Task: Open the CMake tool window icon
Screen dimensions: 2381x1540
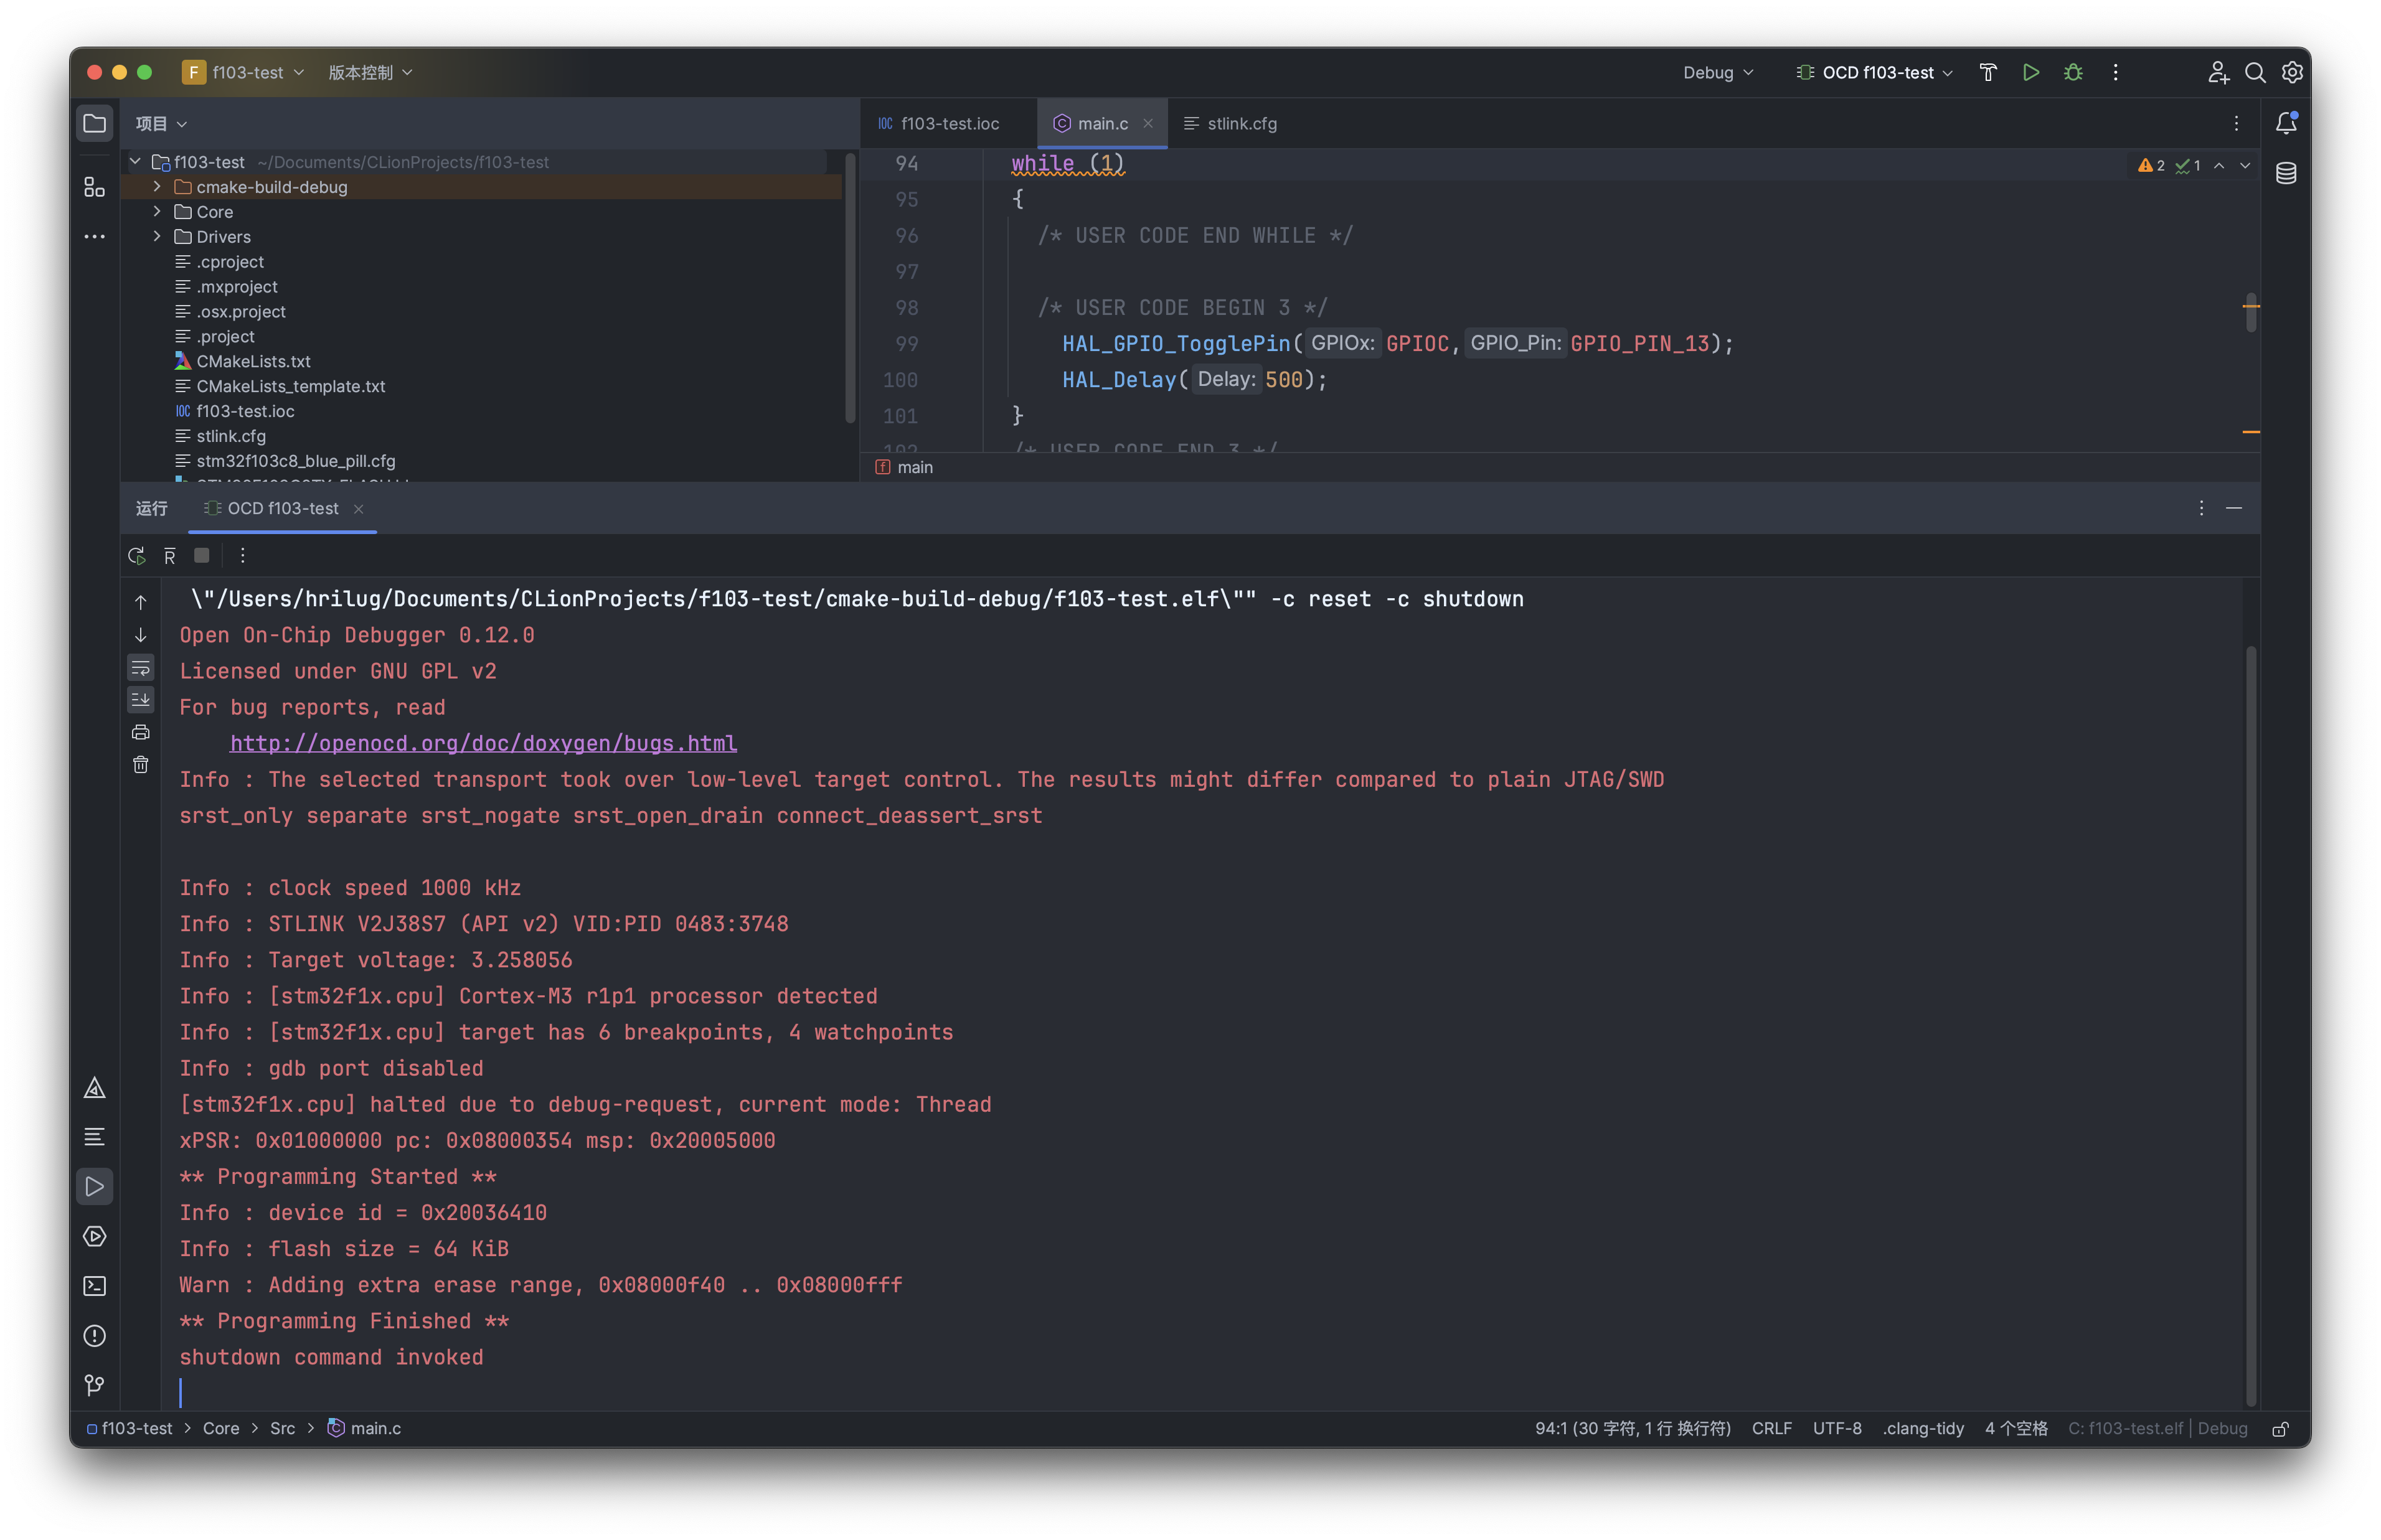Action: tap(94, 1088)
